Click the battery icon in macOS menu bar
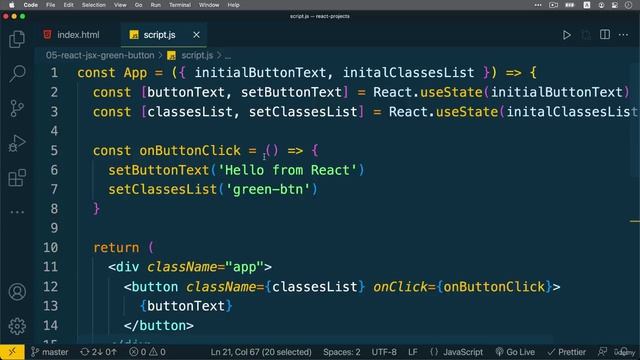Image resolution: width=640 pixels, height=360 pixels. (569, 5)
